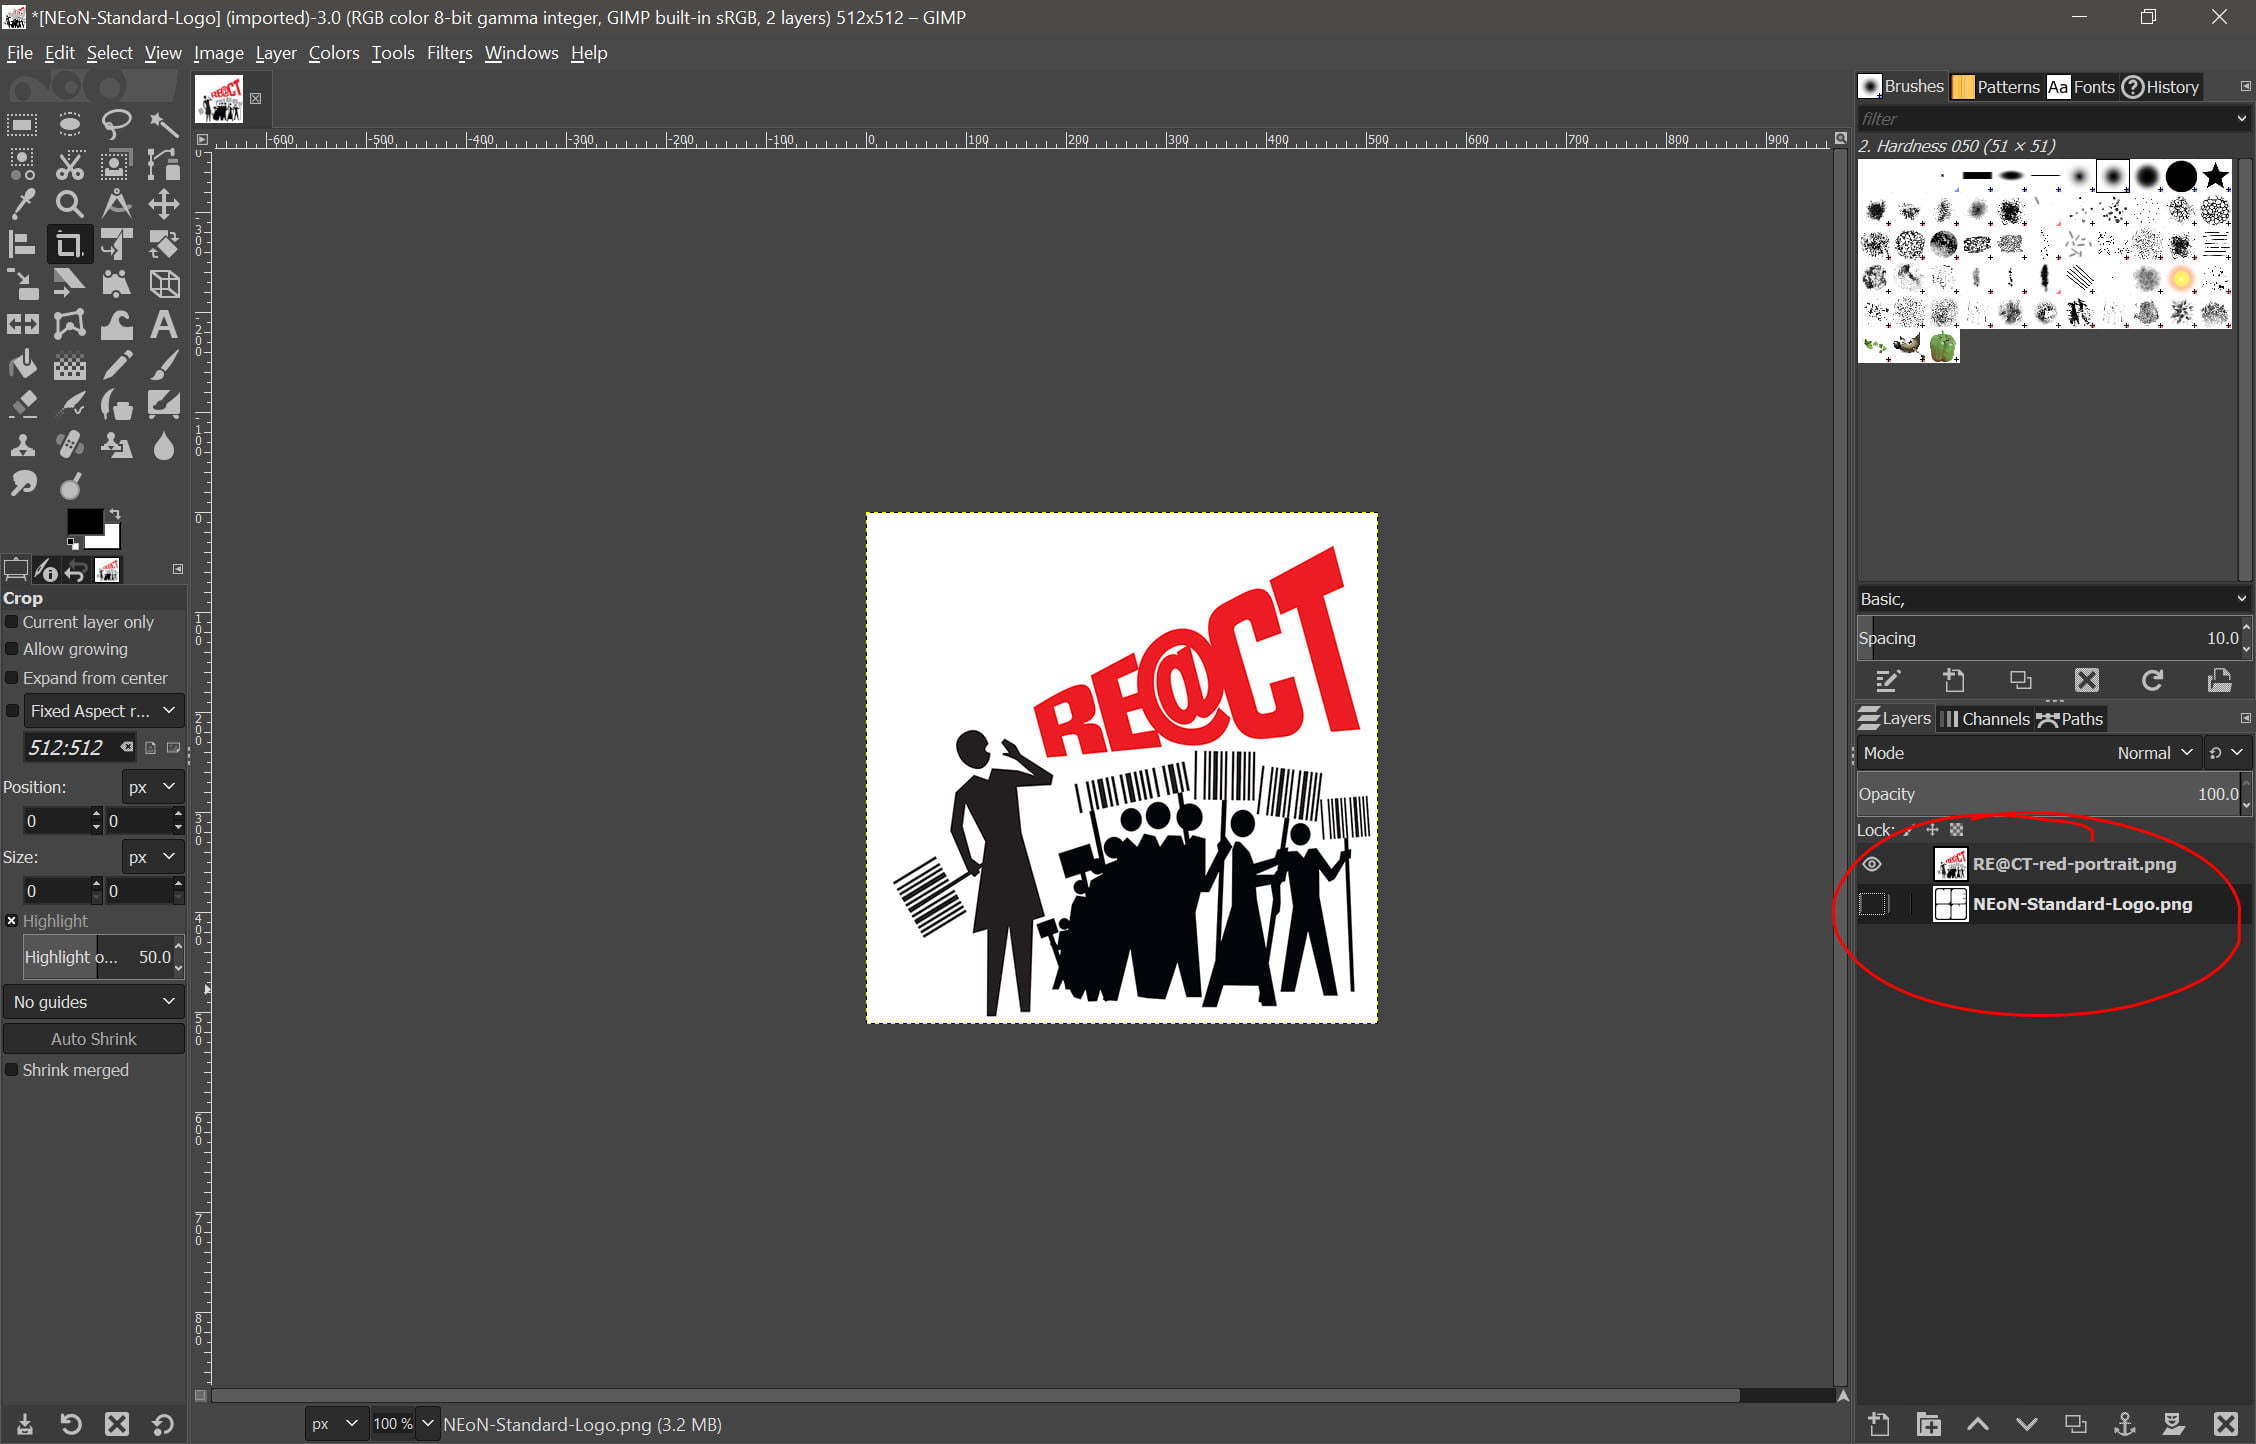Viewport: 2256px width, 1444px height.
Task: Click the Auto Shrink button
Action: (94, 1039)
